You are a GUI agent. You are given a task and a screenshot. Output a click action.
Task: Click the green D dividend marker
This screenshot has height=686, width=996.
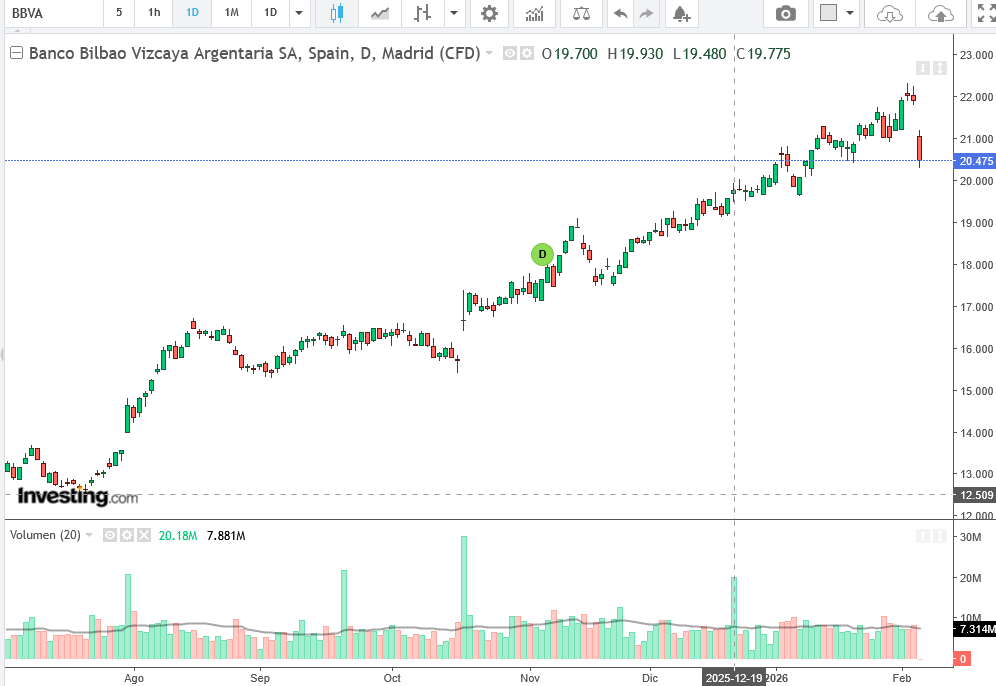coord(542,254)
